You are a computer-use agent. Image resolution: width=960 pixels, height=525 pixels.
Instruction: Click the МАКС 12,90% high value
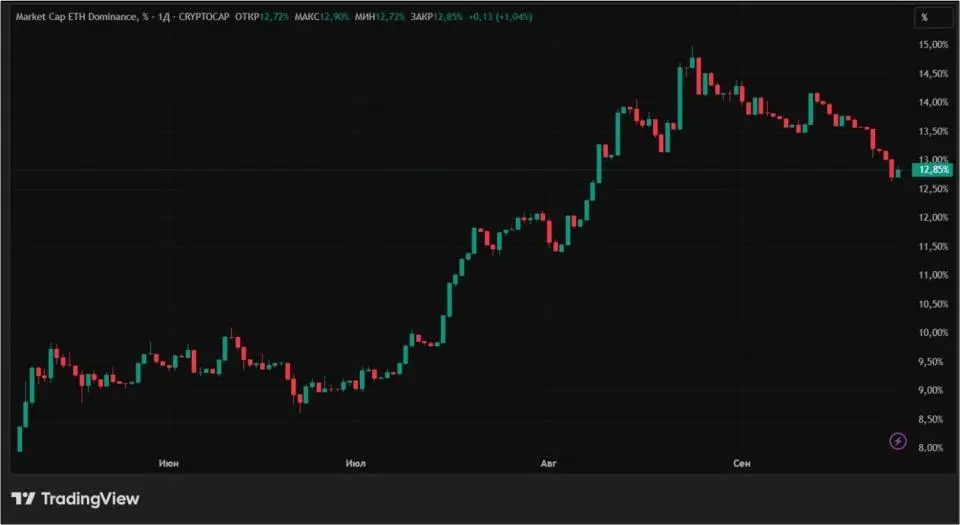(322, 17)
